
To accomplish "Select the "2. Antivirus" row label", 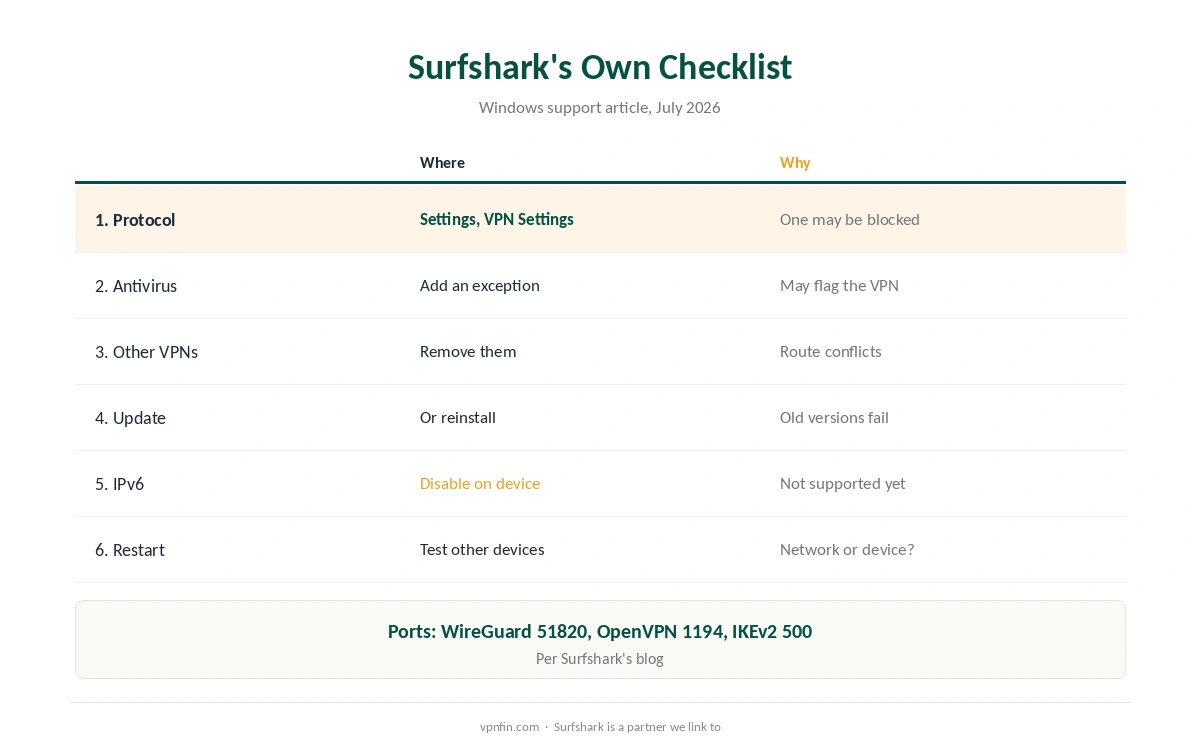I will point(136,286).
